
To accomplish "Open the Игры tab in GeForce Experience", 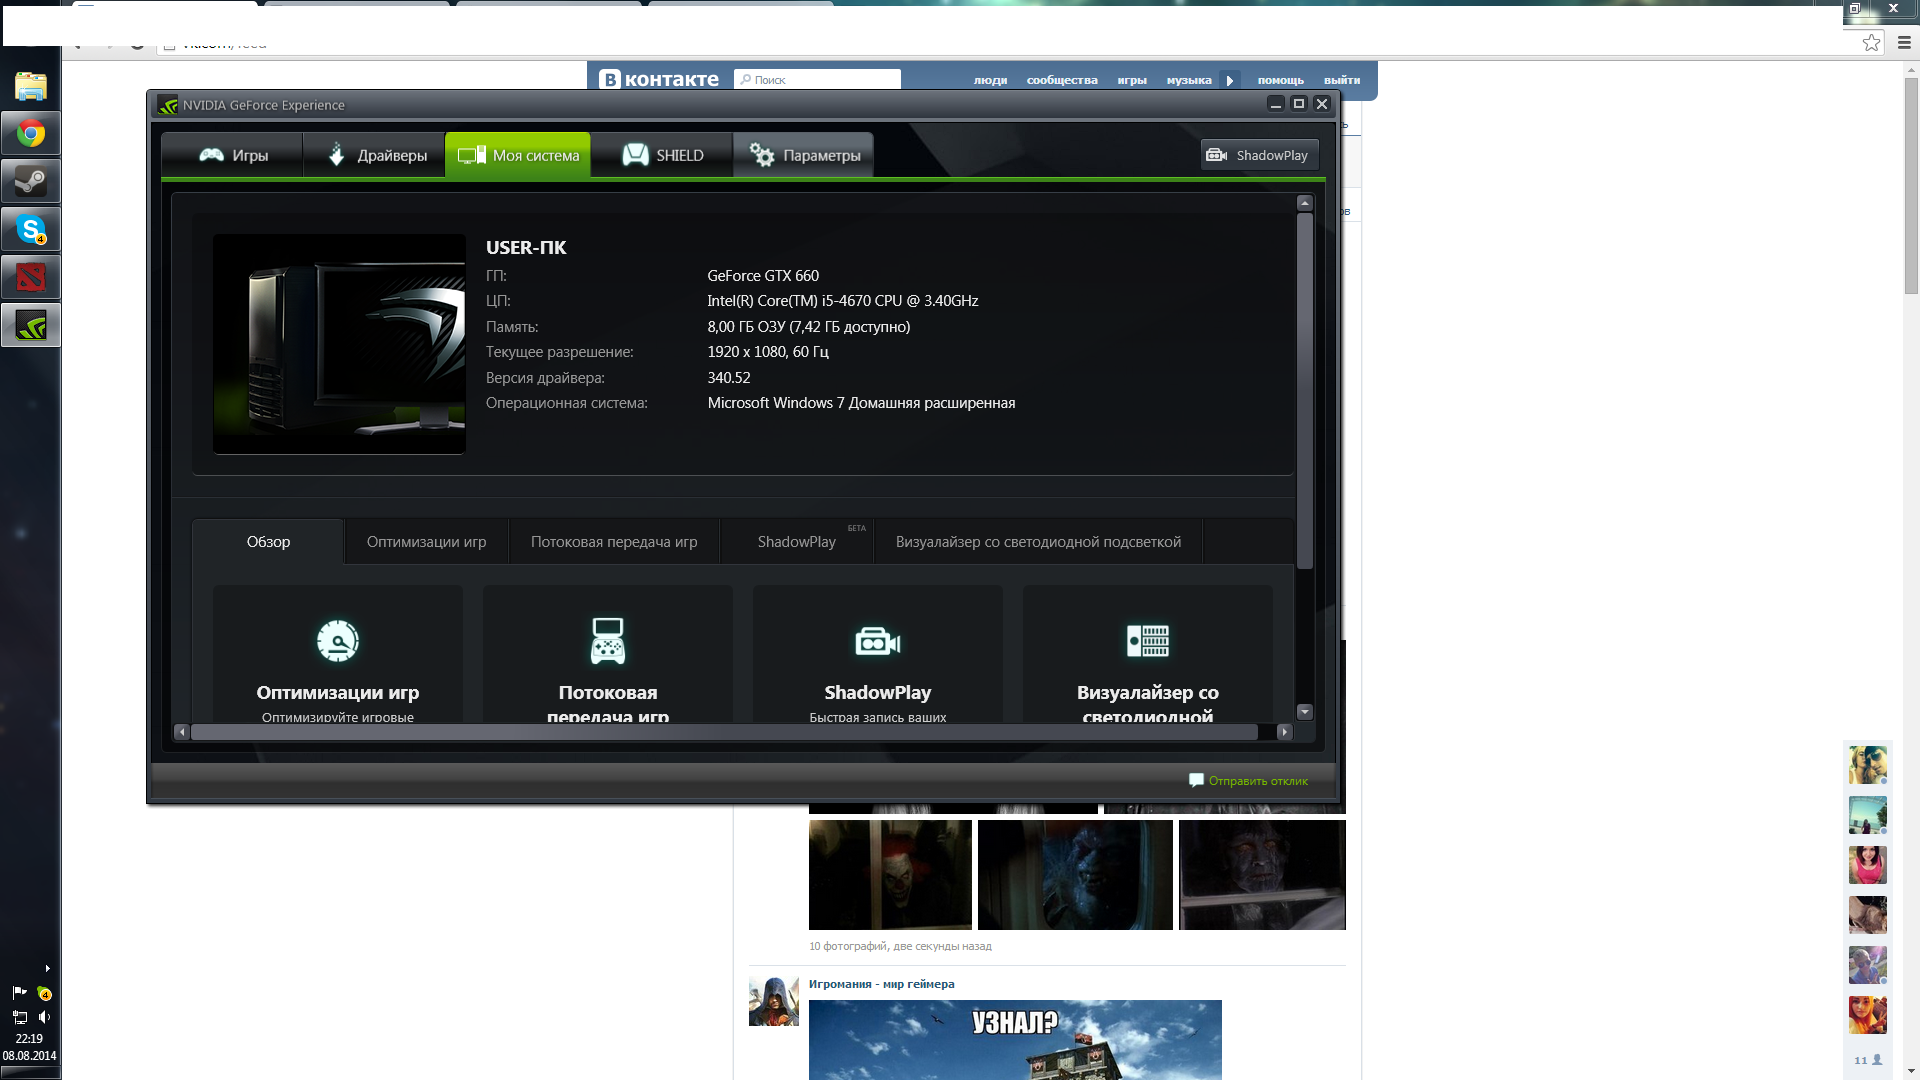I will tap(233, 155).
